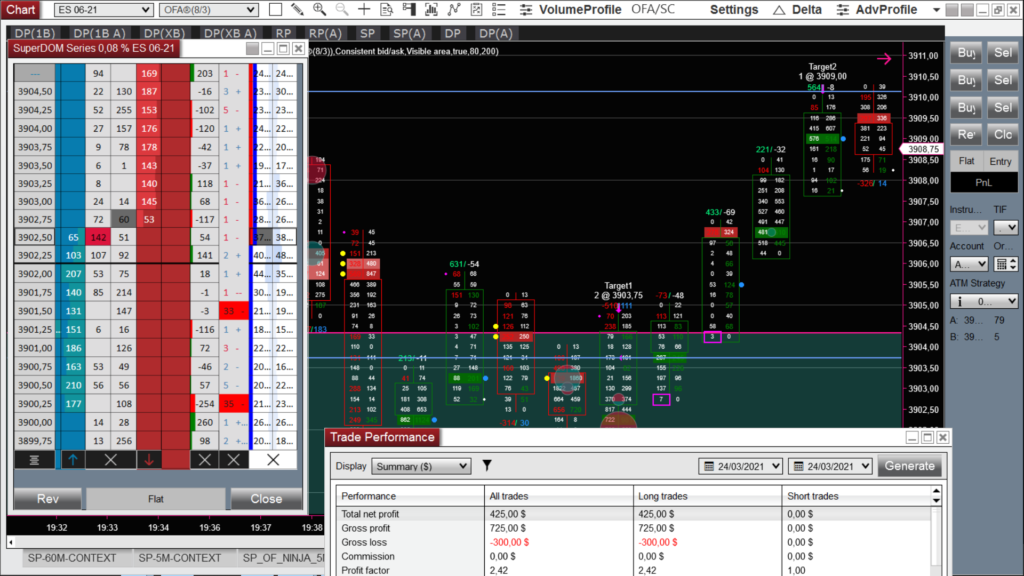Click the SuperDOM center price icon
The height and width of the screenshot is (576, 1024).
pos(34,460)
